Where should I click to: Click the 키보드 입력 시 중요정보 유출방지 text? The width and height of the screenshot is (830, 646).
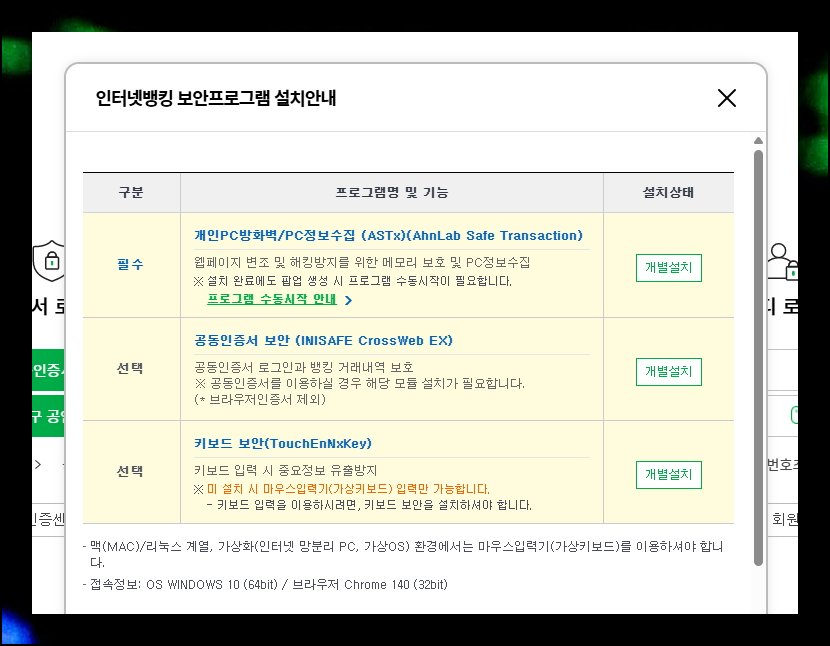(285, 470)
